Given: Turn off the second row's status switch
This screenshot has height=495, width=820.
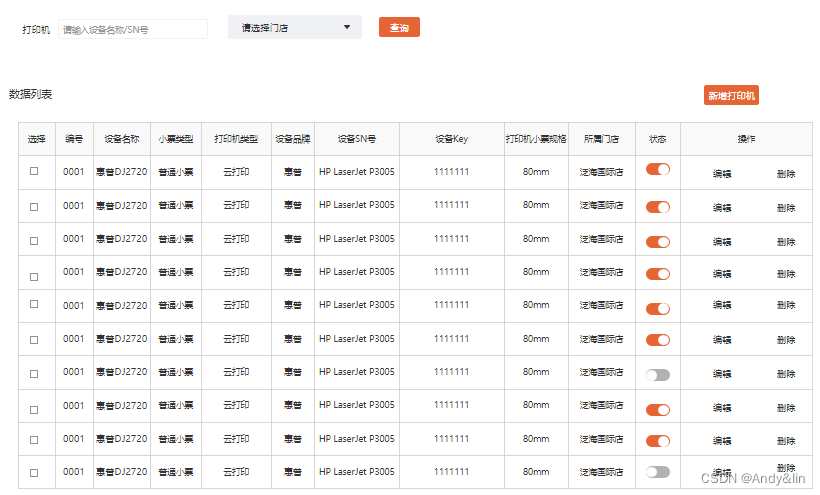Looking at the screenshot, I should (x=658, y=207).
